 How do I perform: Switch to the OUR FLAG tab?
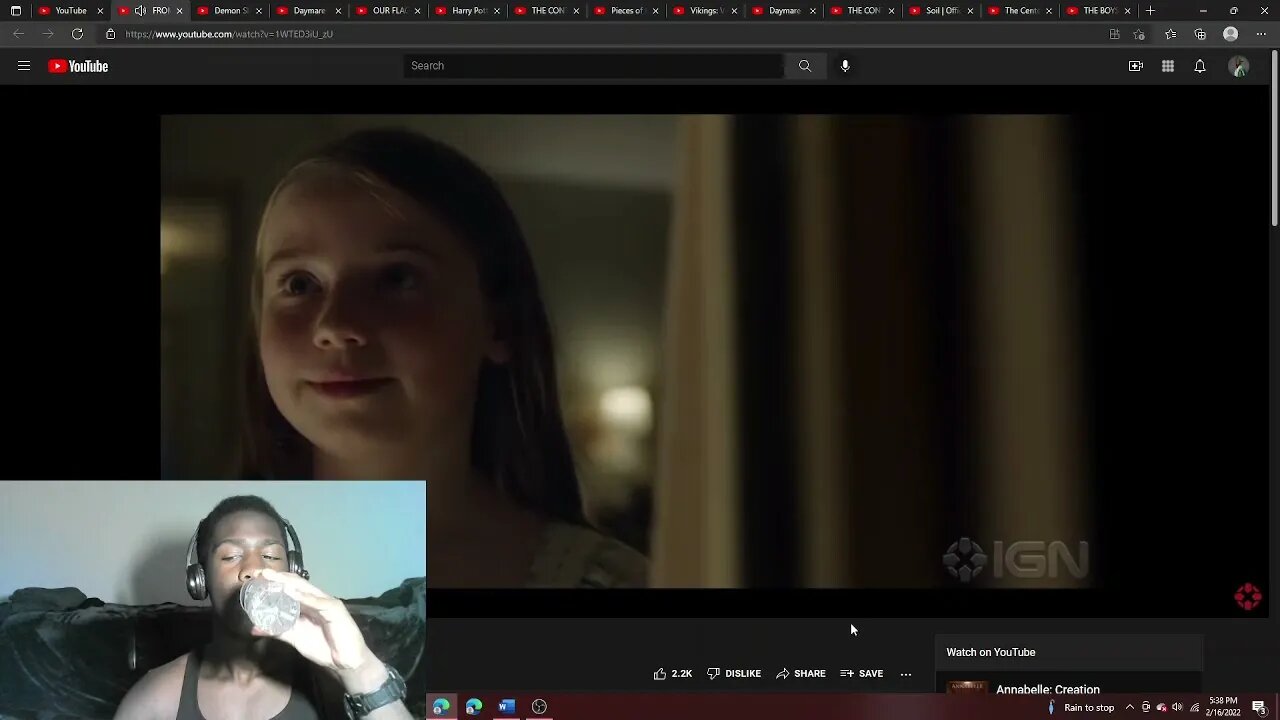[389, 11]
